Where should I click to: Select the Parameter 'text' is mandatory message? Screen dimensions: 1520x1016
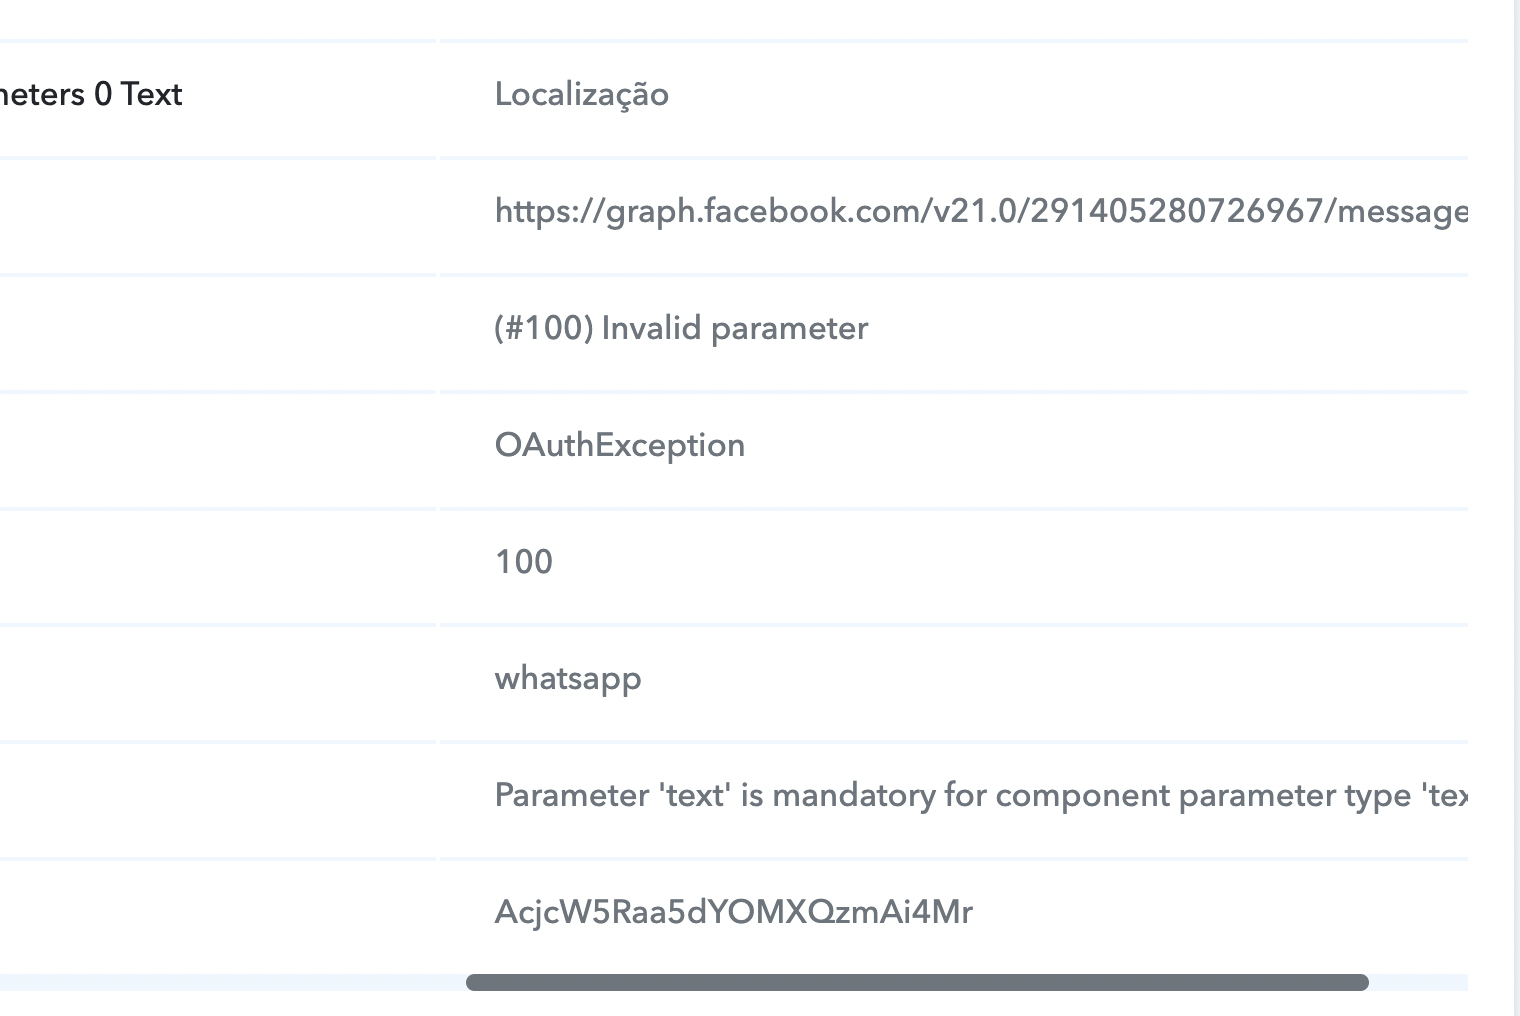981,795
